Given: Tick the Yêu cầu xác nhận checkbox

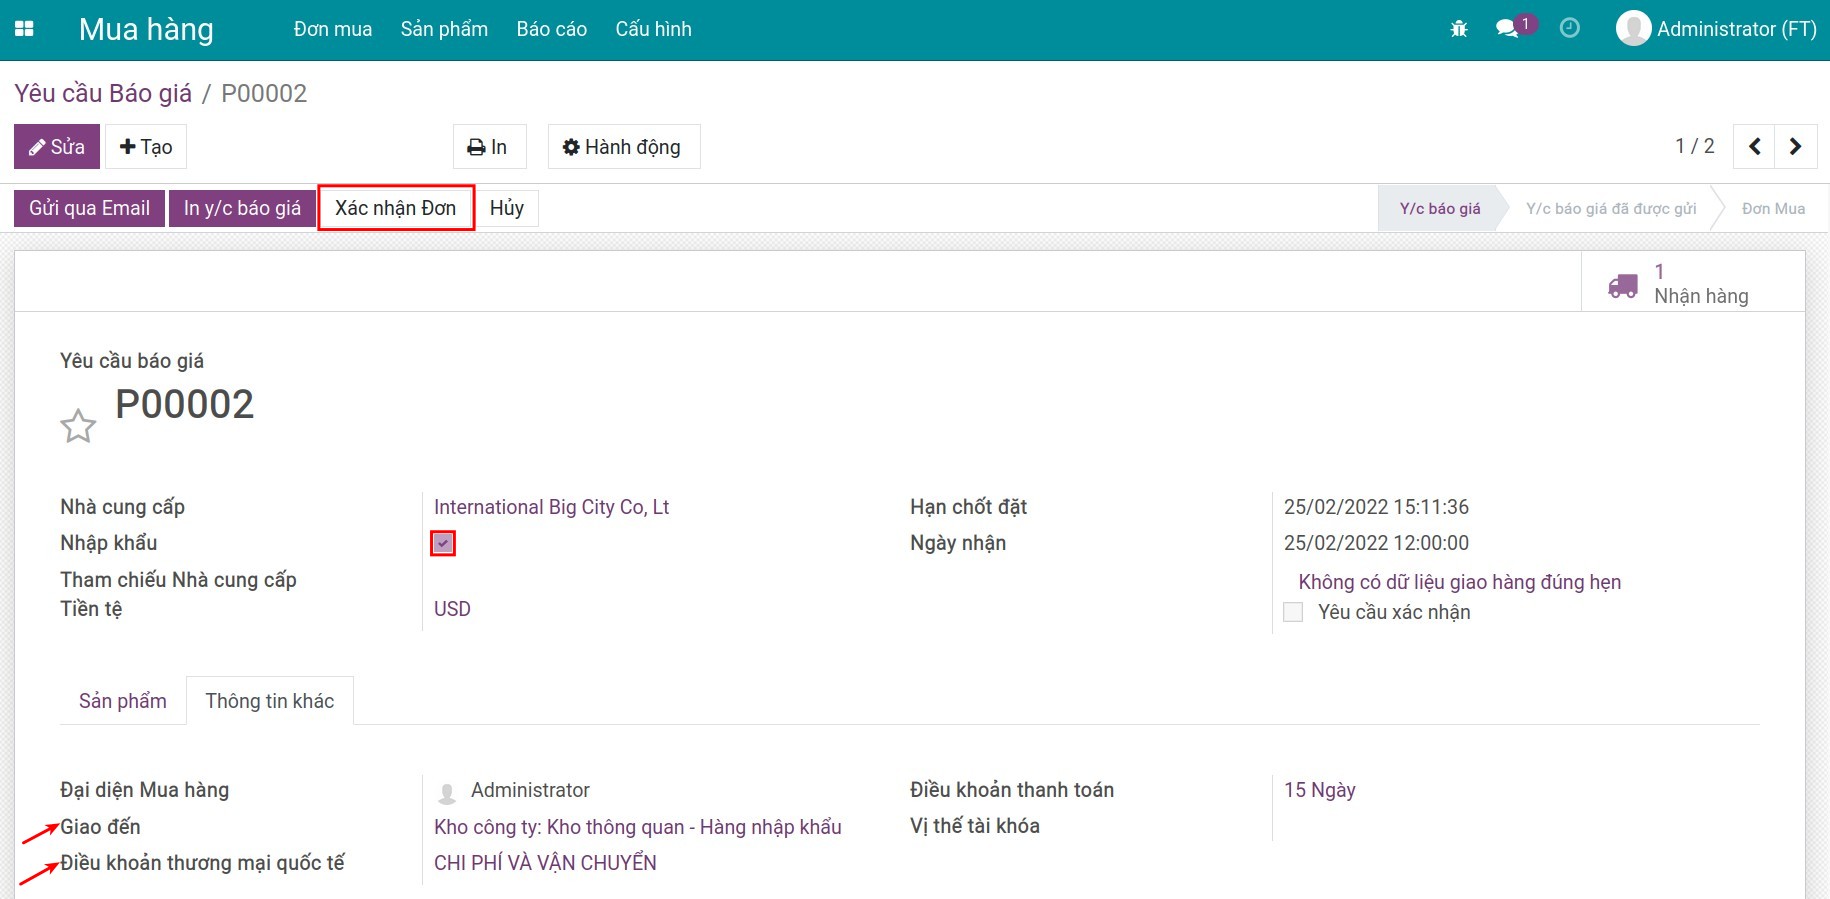Looking at the screenshot, I should (1293, 612).
